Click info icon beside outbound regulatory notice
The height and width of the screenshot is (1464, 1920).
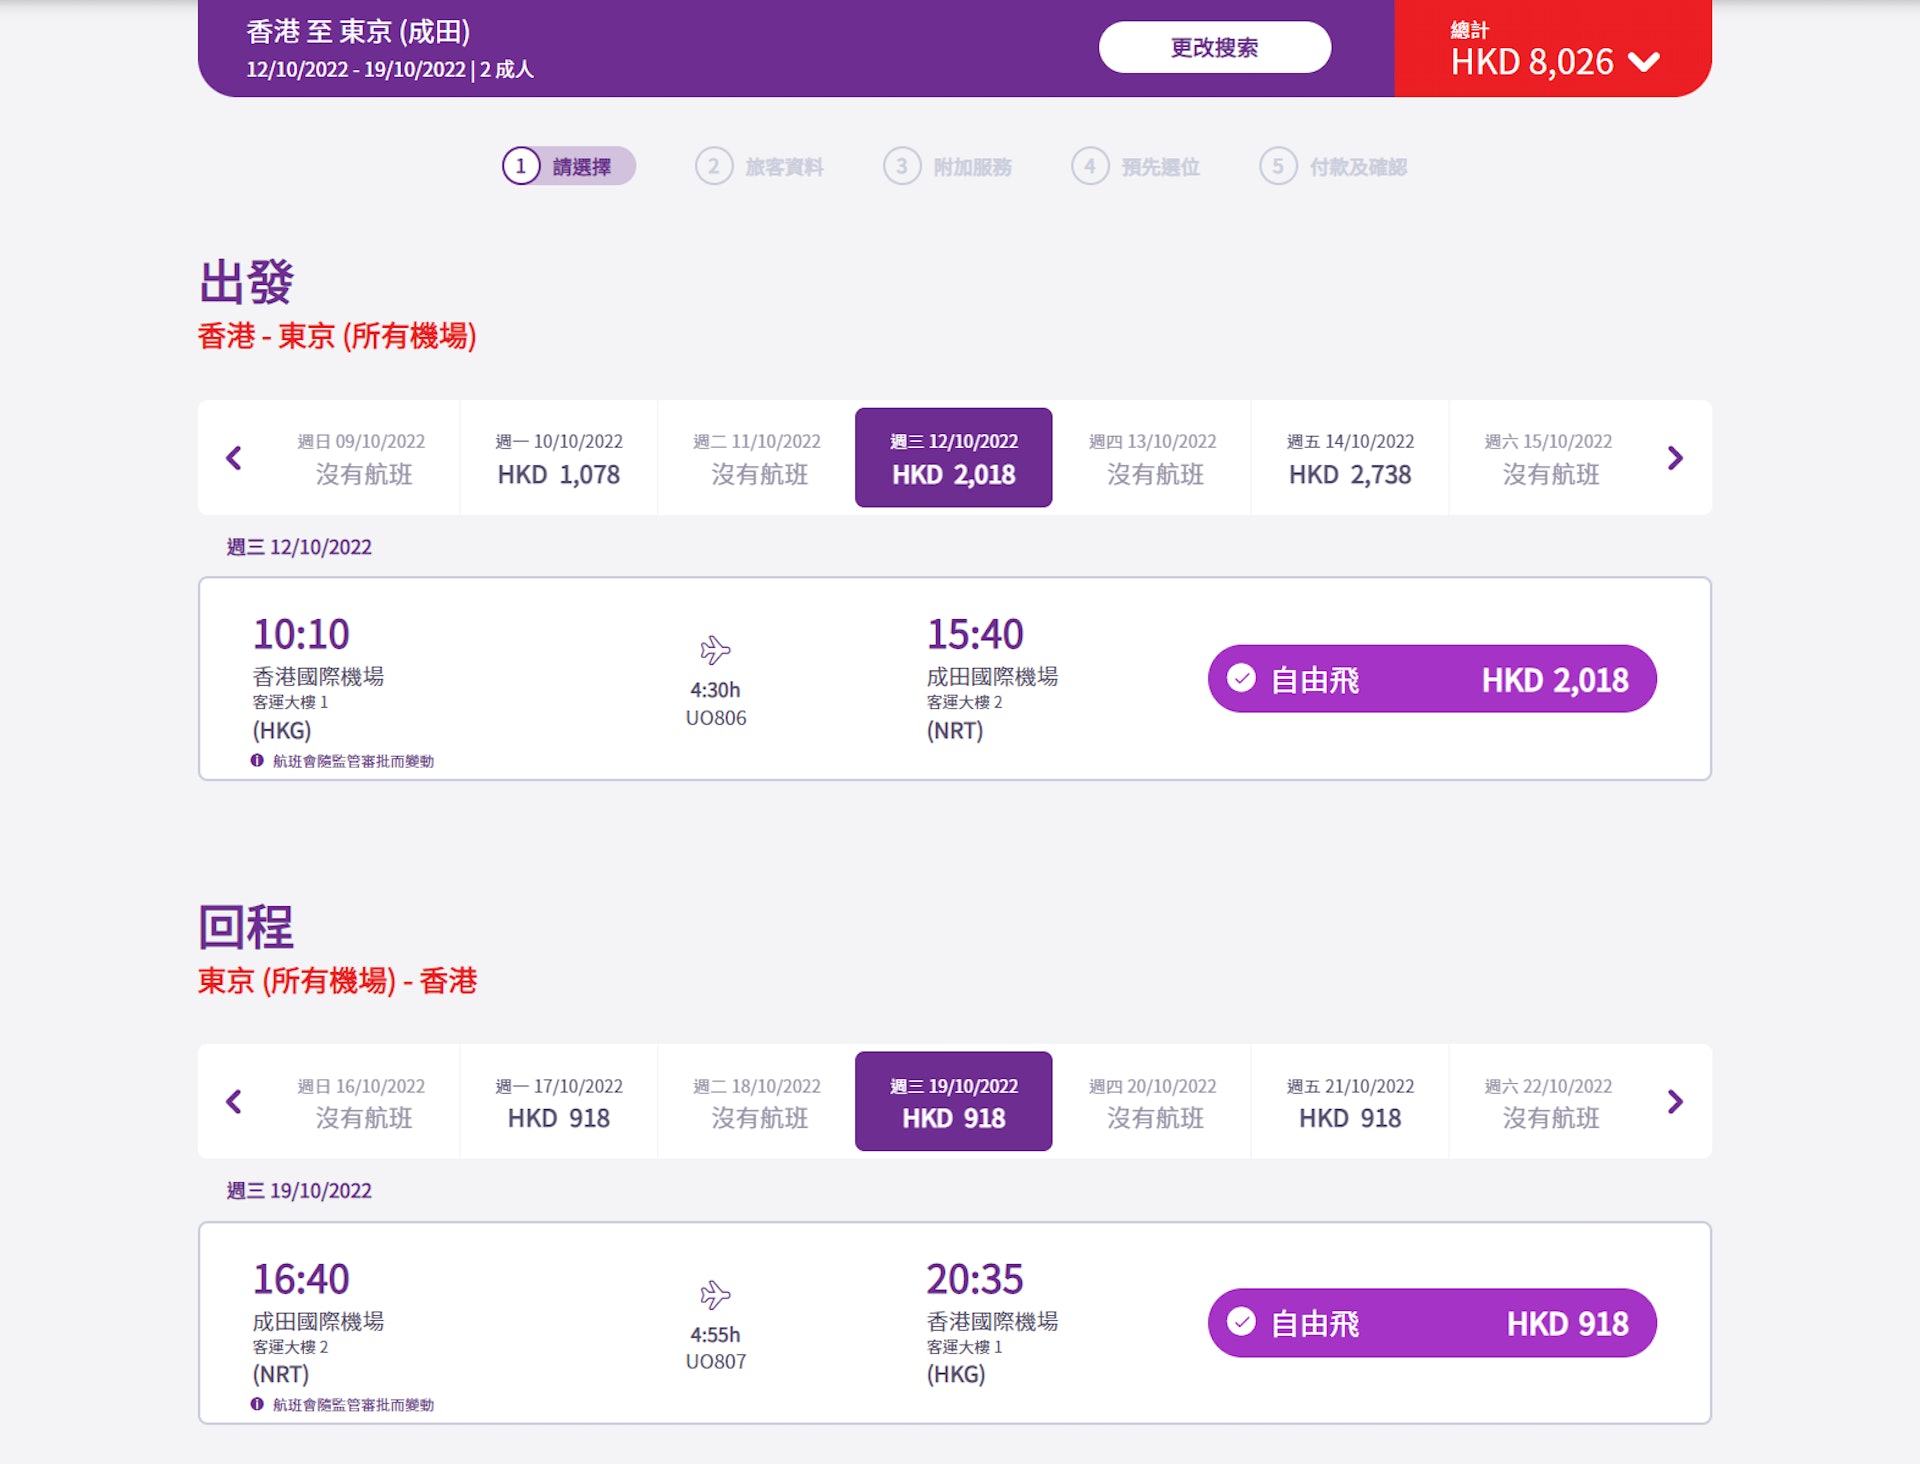(257, 761)
